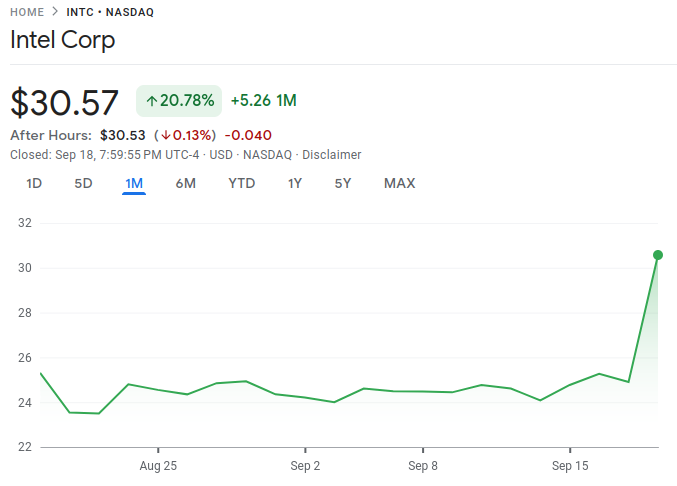Select the MAX time range tab
The height and width of the screenshot is (486, 677).
click(x=400, y=183)
